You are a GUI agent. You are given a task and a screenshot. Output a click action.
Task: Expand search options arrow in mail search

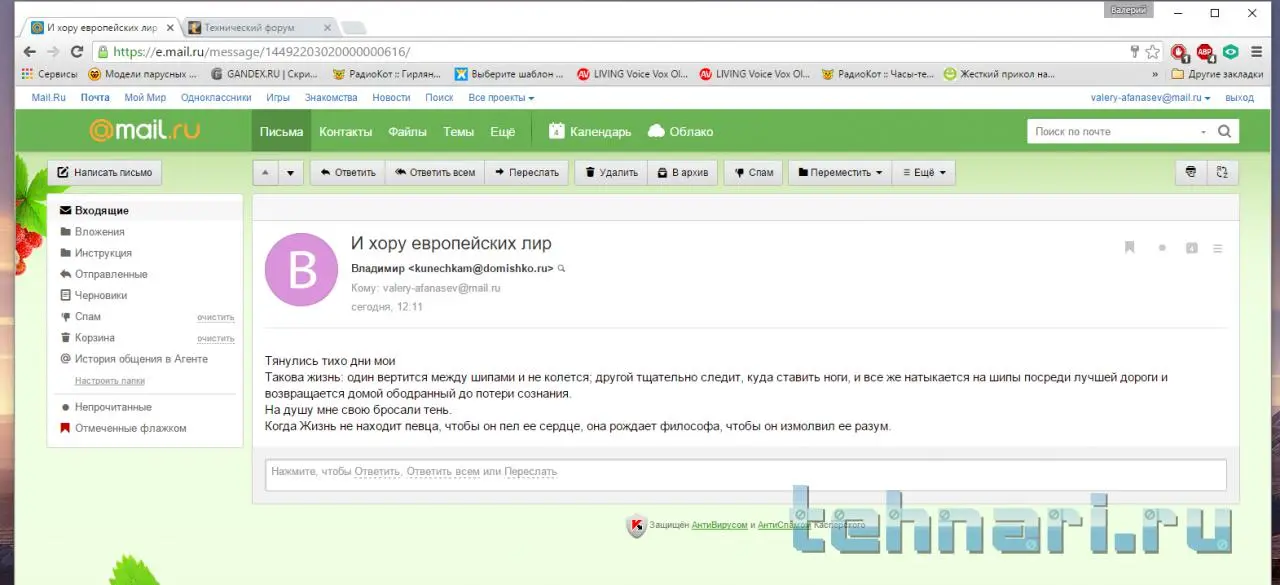pos(1203,132)
